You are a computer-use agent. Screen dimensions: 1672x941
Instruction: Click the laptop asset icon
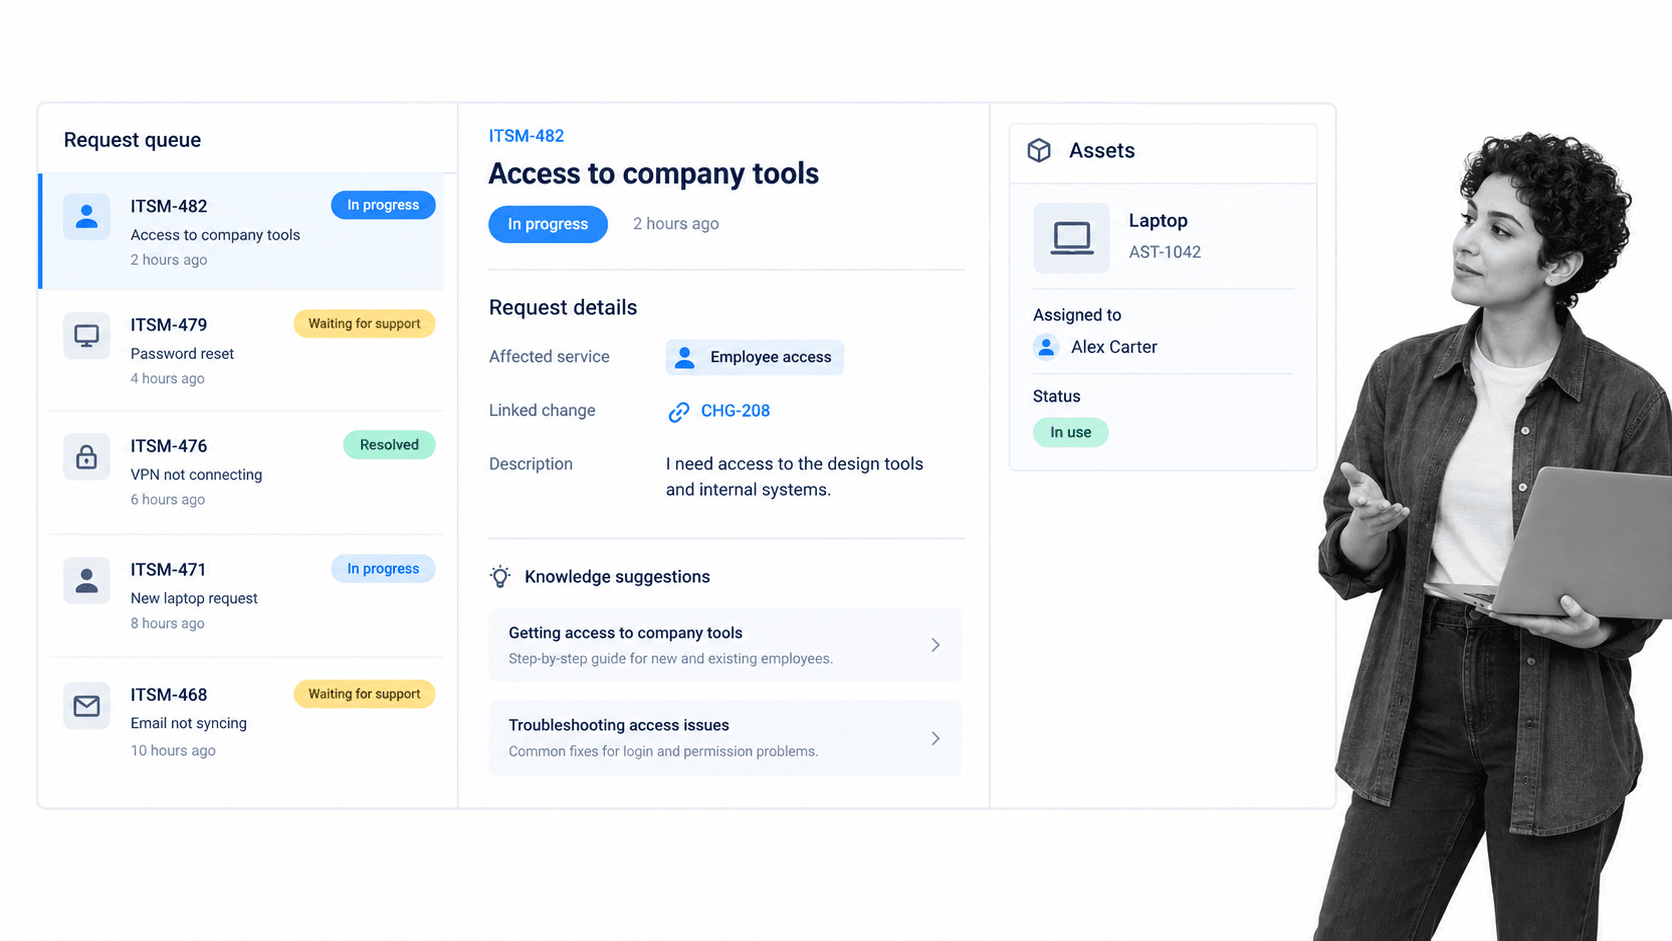[x=1071, y=238]
